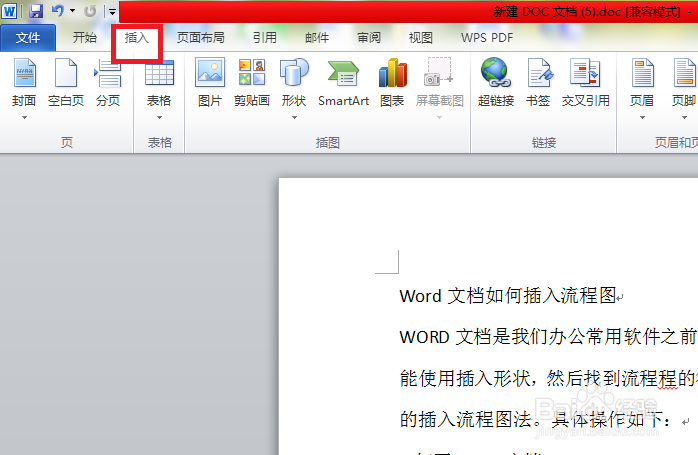Switch to the 页面布局 tab
Screen dimensions: 698x455
click(200, 38)
